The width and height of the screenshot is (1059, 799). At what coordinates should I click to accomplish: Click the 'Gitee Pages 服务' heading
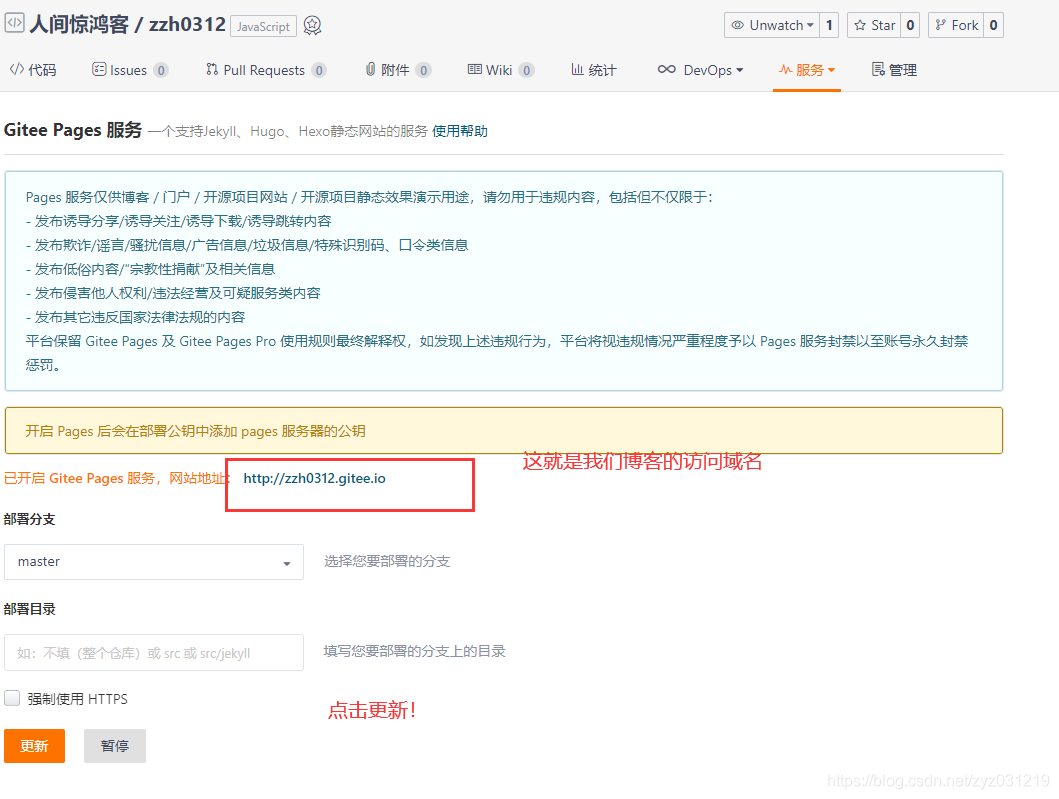(73, 130)
